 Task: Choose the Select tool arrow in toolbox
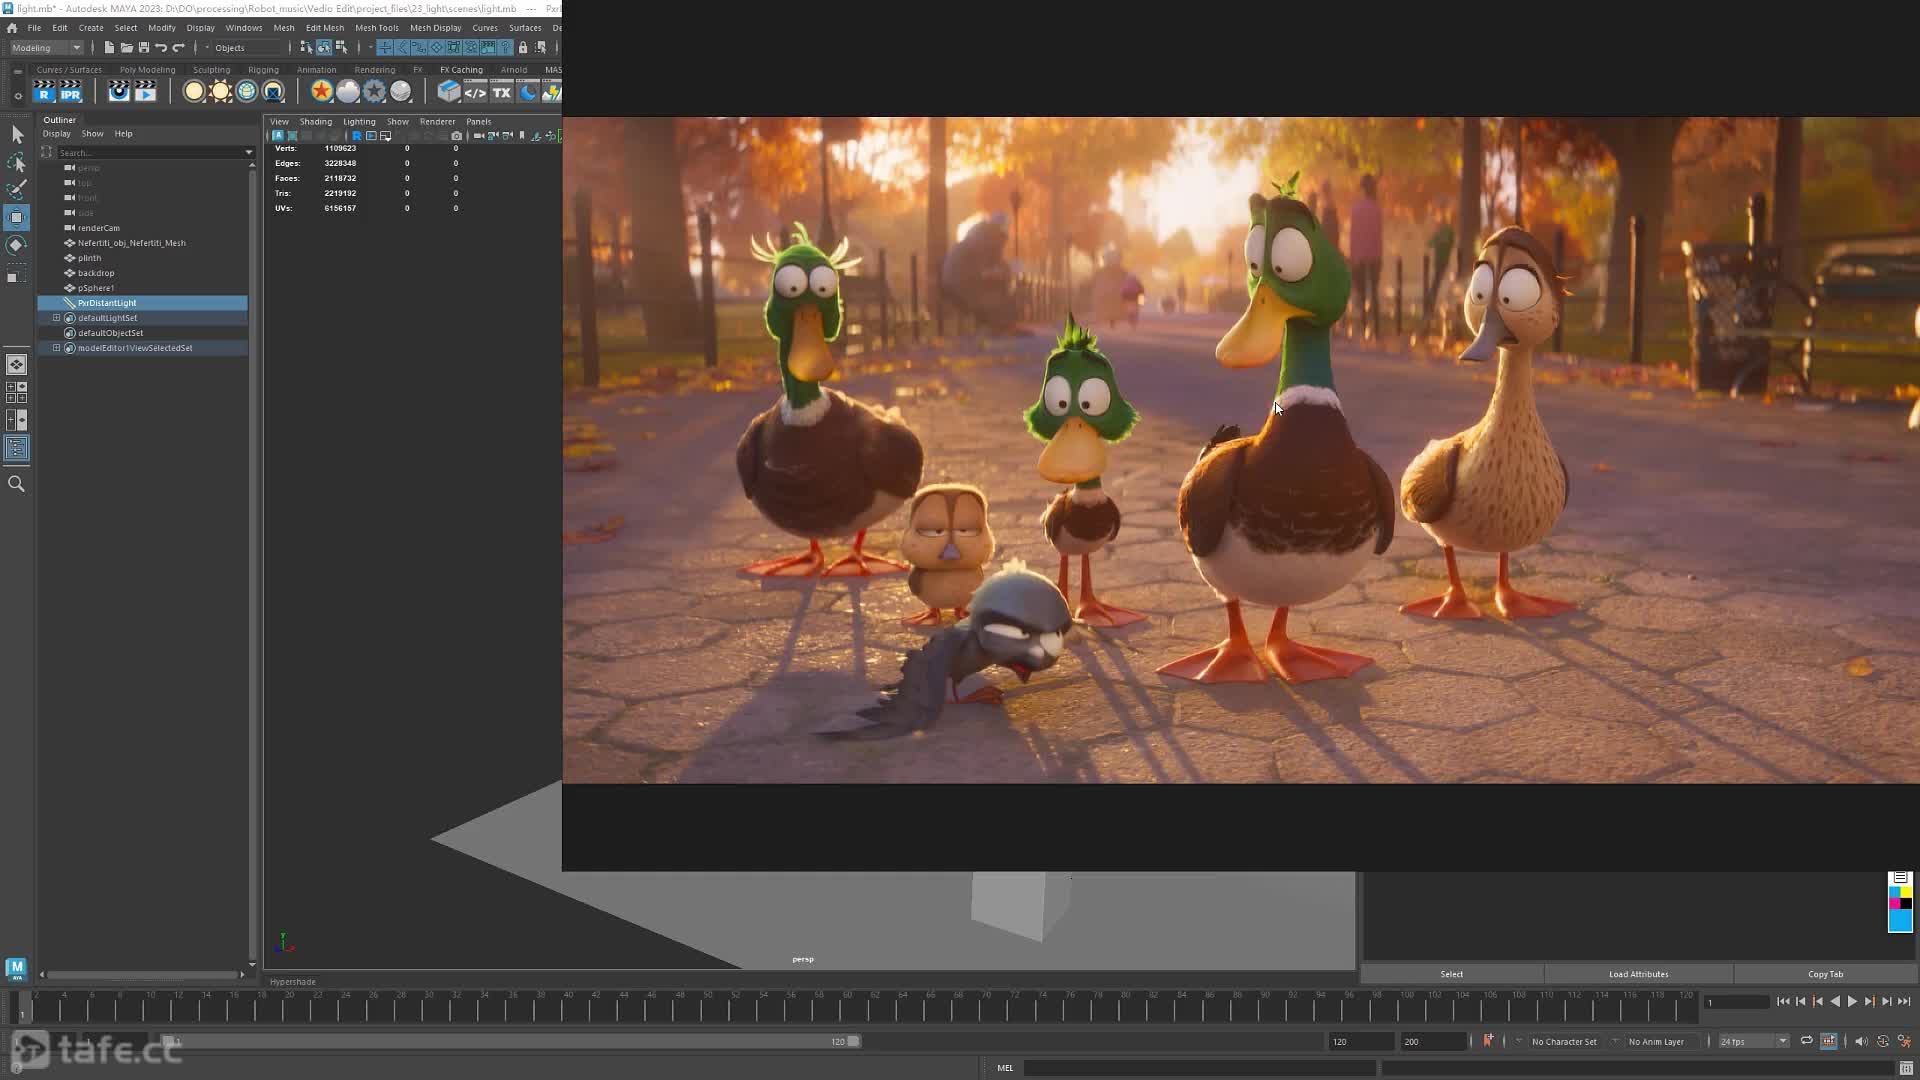click(x=17, y=134)
